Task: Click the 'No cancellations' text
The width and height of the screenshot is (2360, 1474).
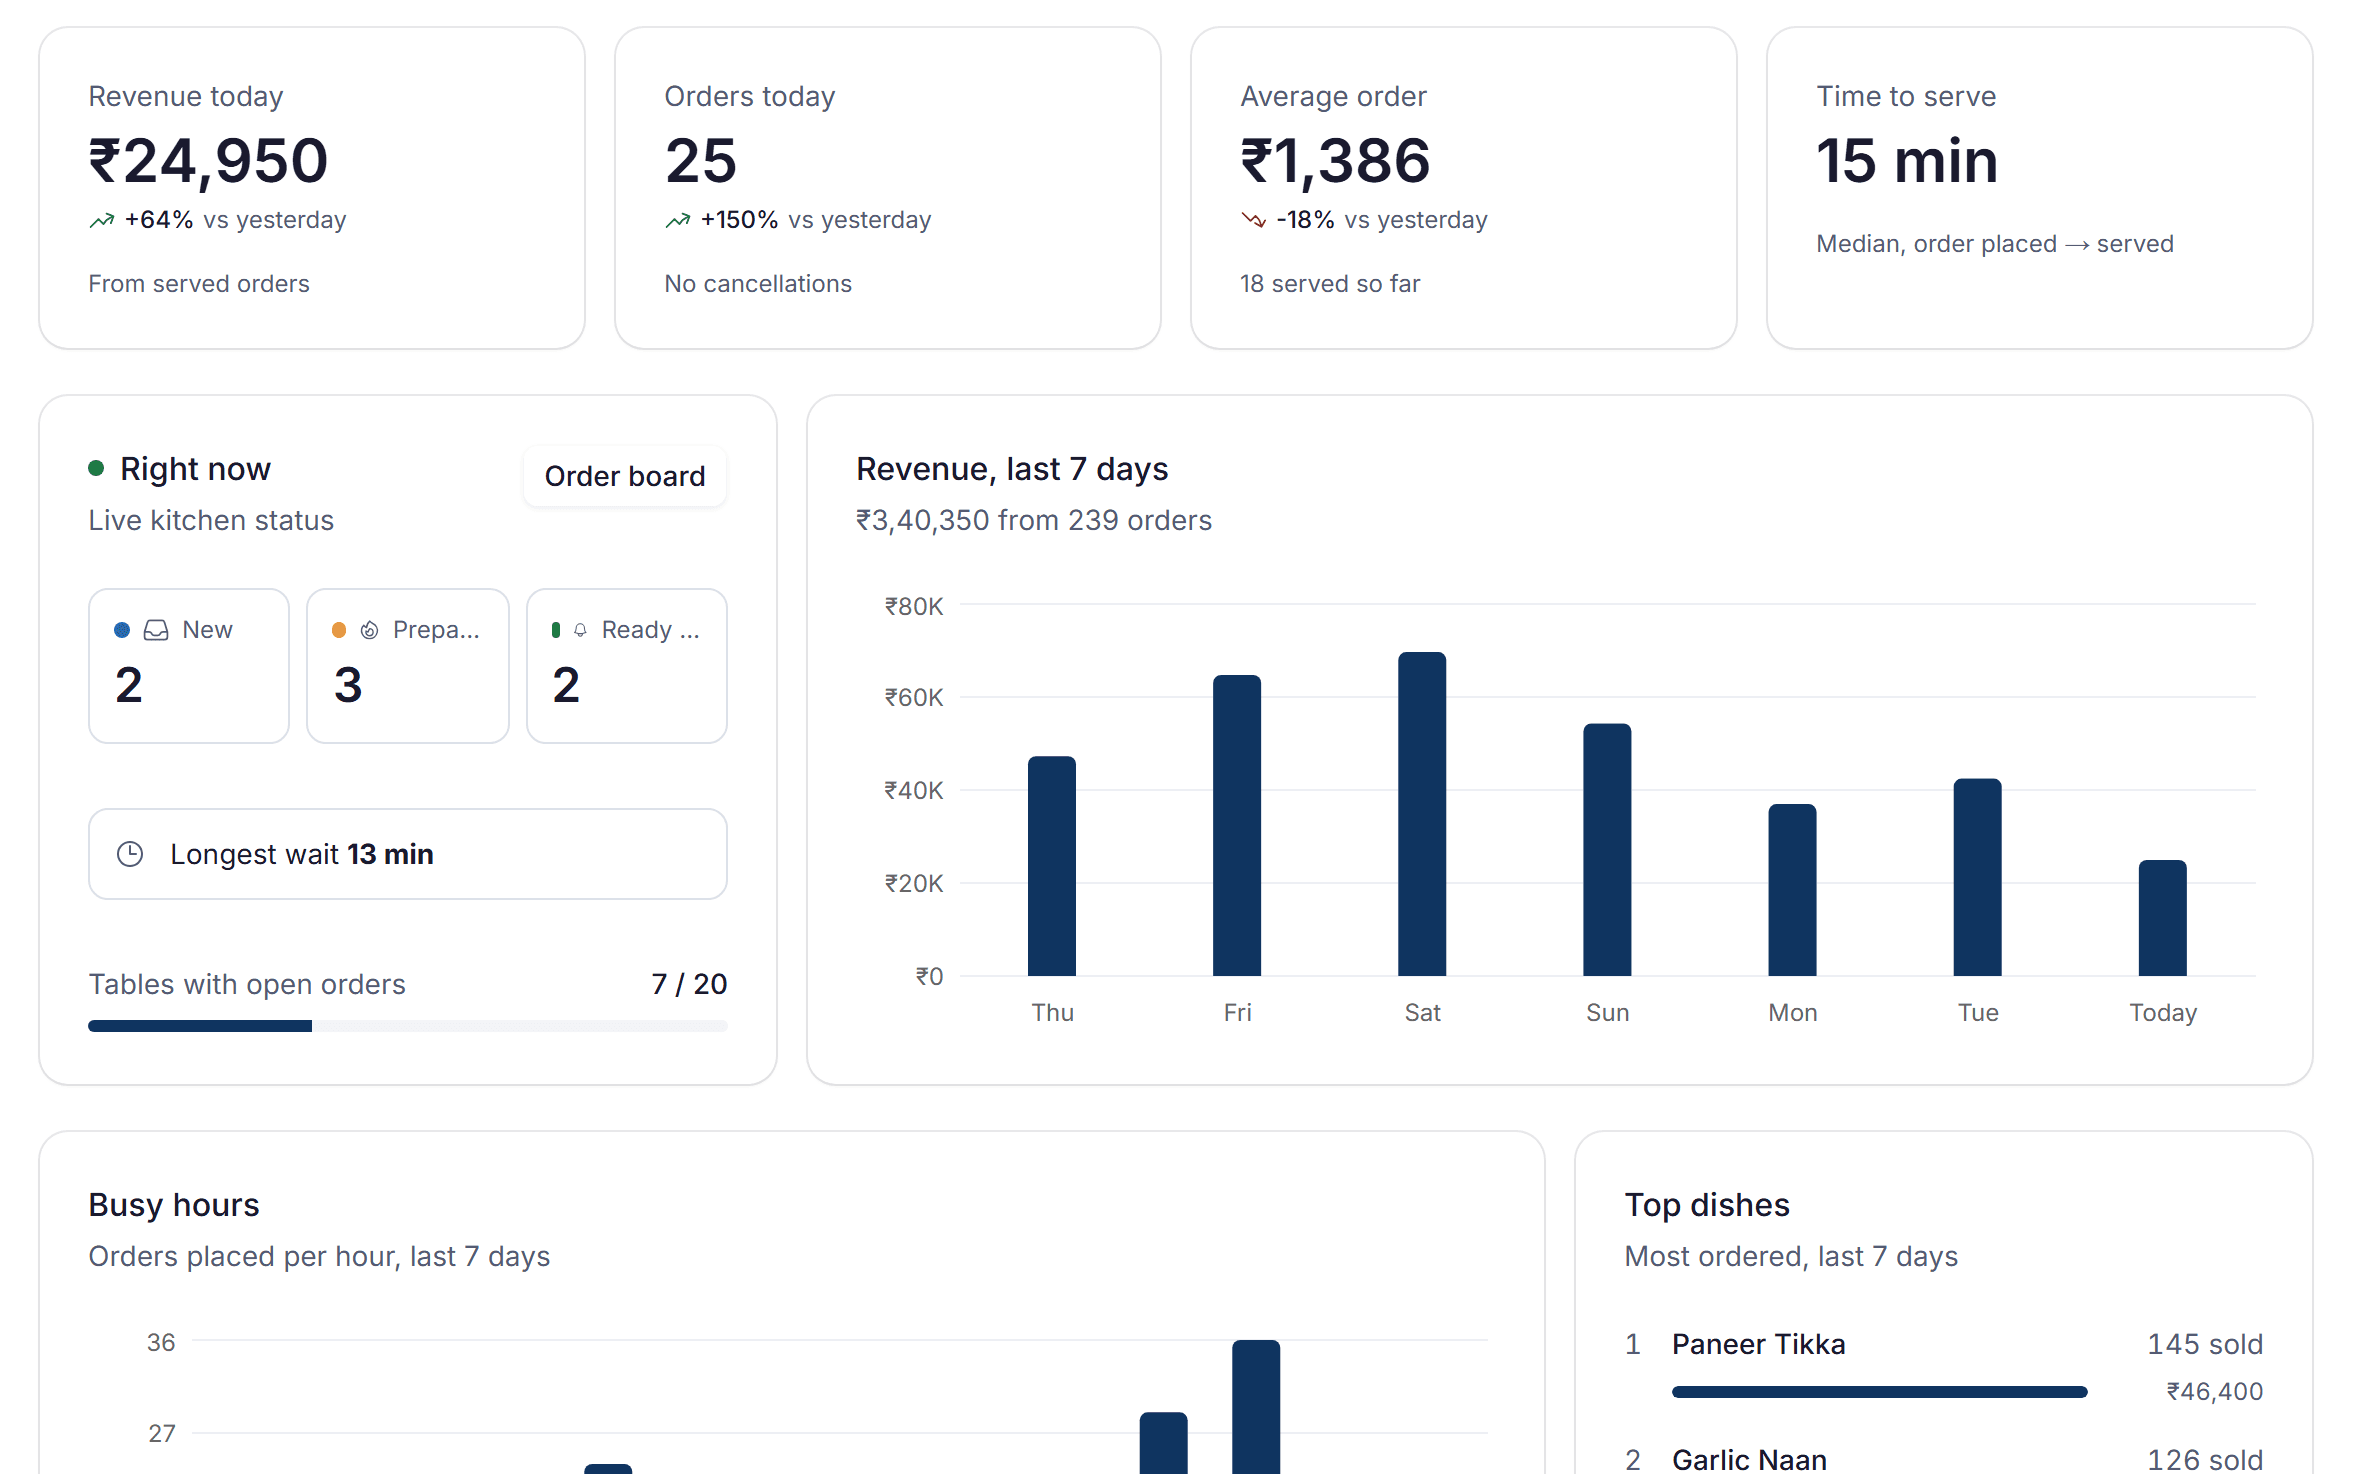Action: (758, 284)
